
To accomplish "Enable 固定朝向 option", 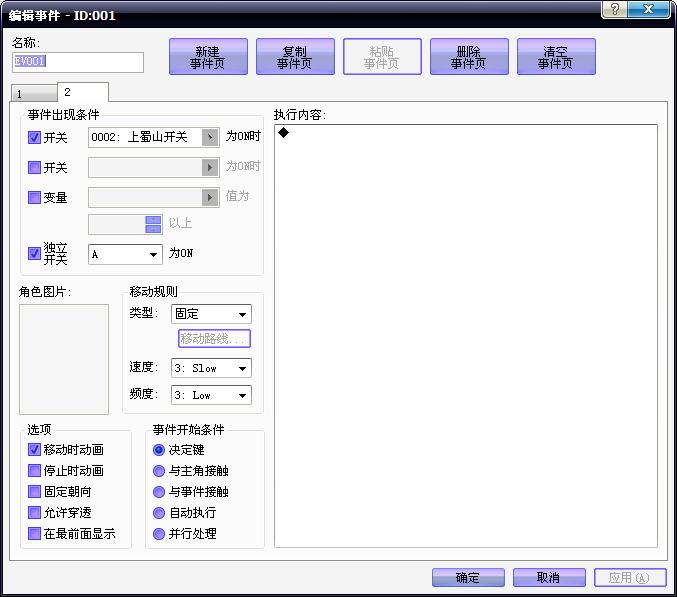I will coord(34,492).
